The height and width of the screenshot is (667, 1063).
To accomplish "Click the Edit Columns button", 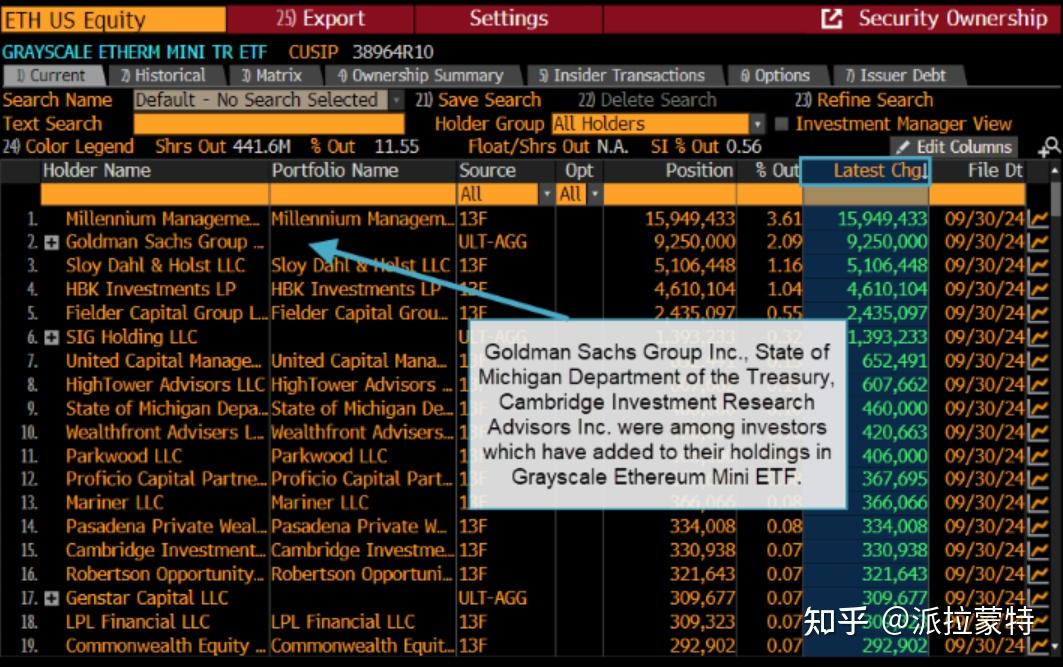I will click(953, 148).
